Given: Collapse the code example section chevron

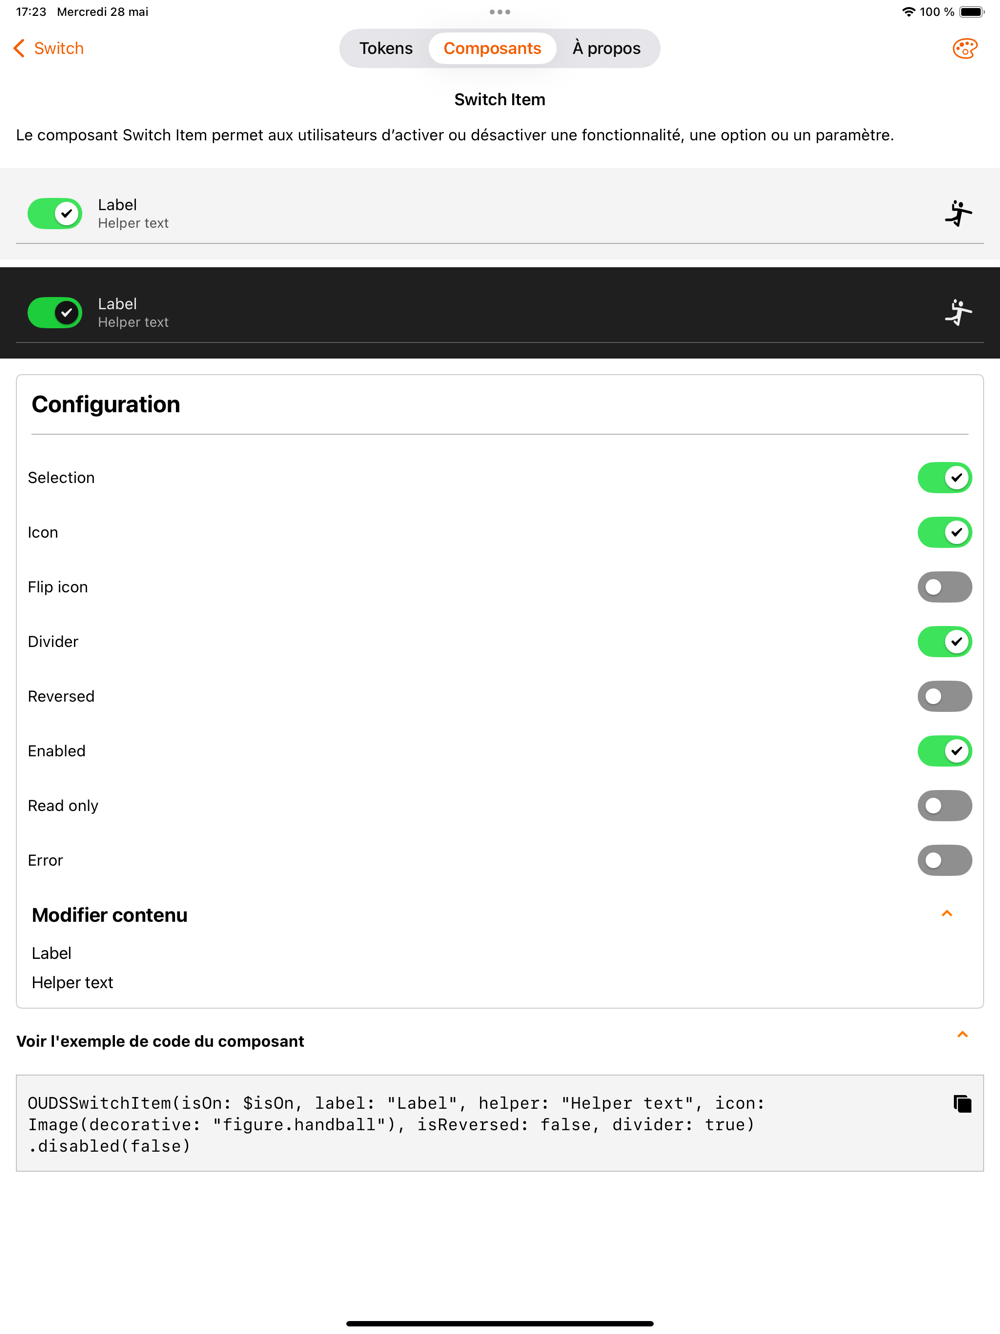Looking at the screenshot, I should click(962, 1035).
